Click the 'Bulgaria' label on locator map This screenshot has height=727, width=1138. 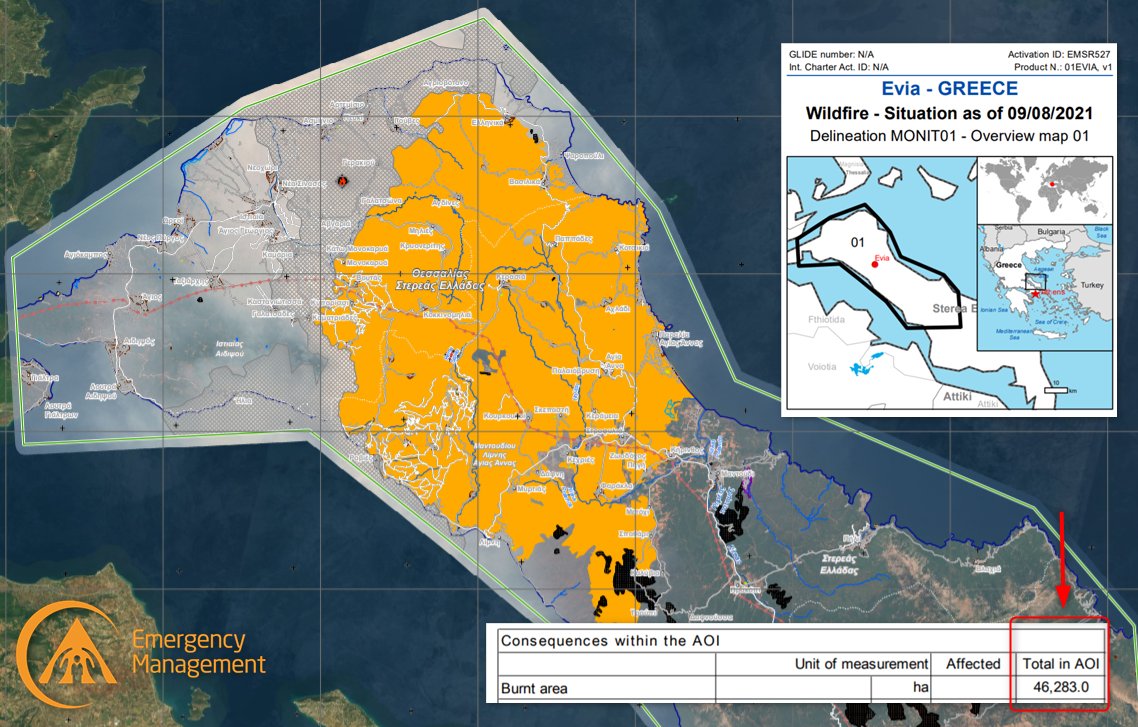click(1050, 232)
